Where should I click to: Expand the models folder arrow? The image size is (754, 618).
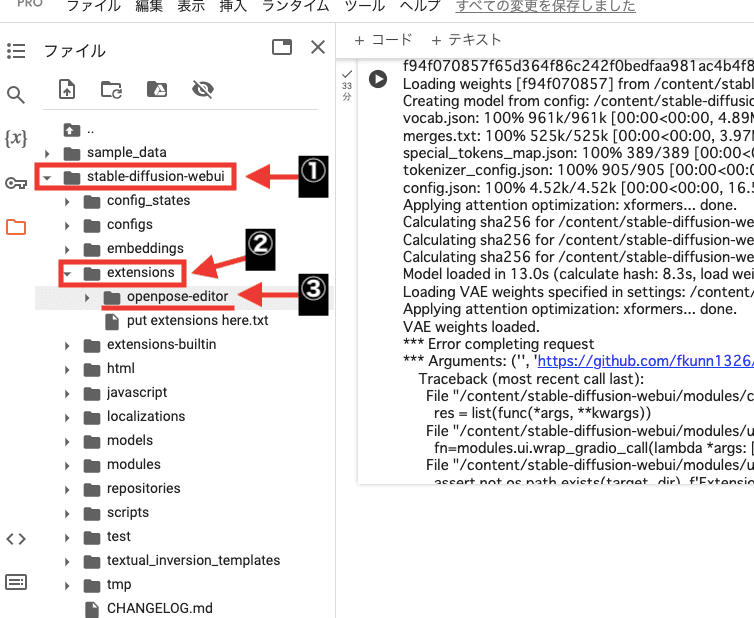pyautogui.click(x=67, y=441)
